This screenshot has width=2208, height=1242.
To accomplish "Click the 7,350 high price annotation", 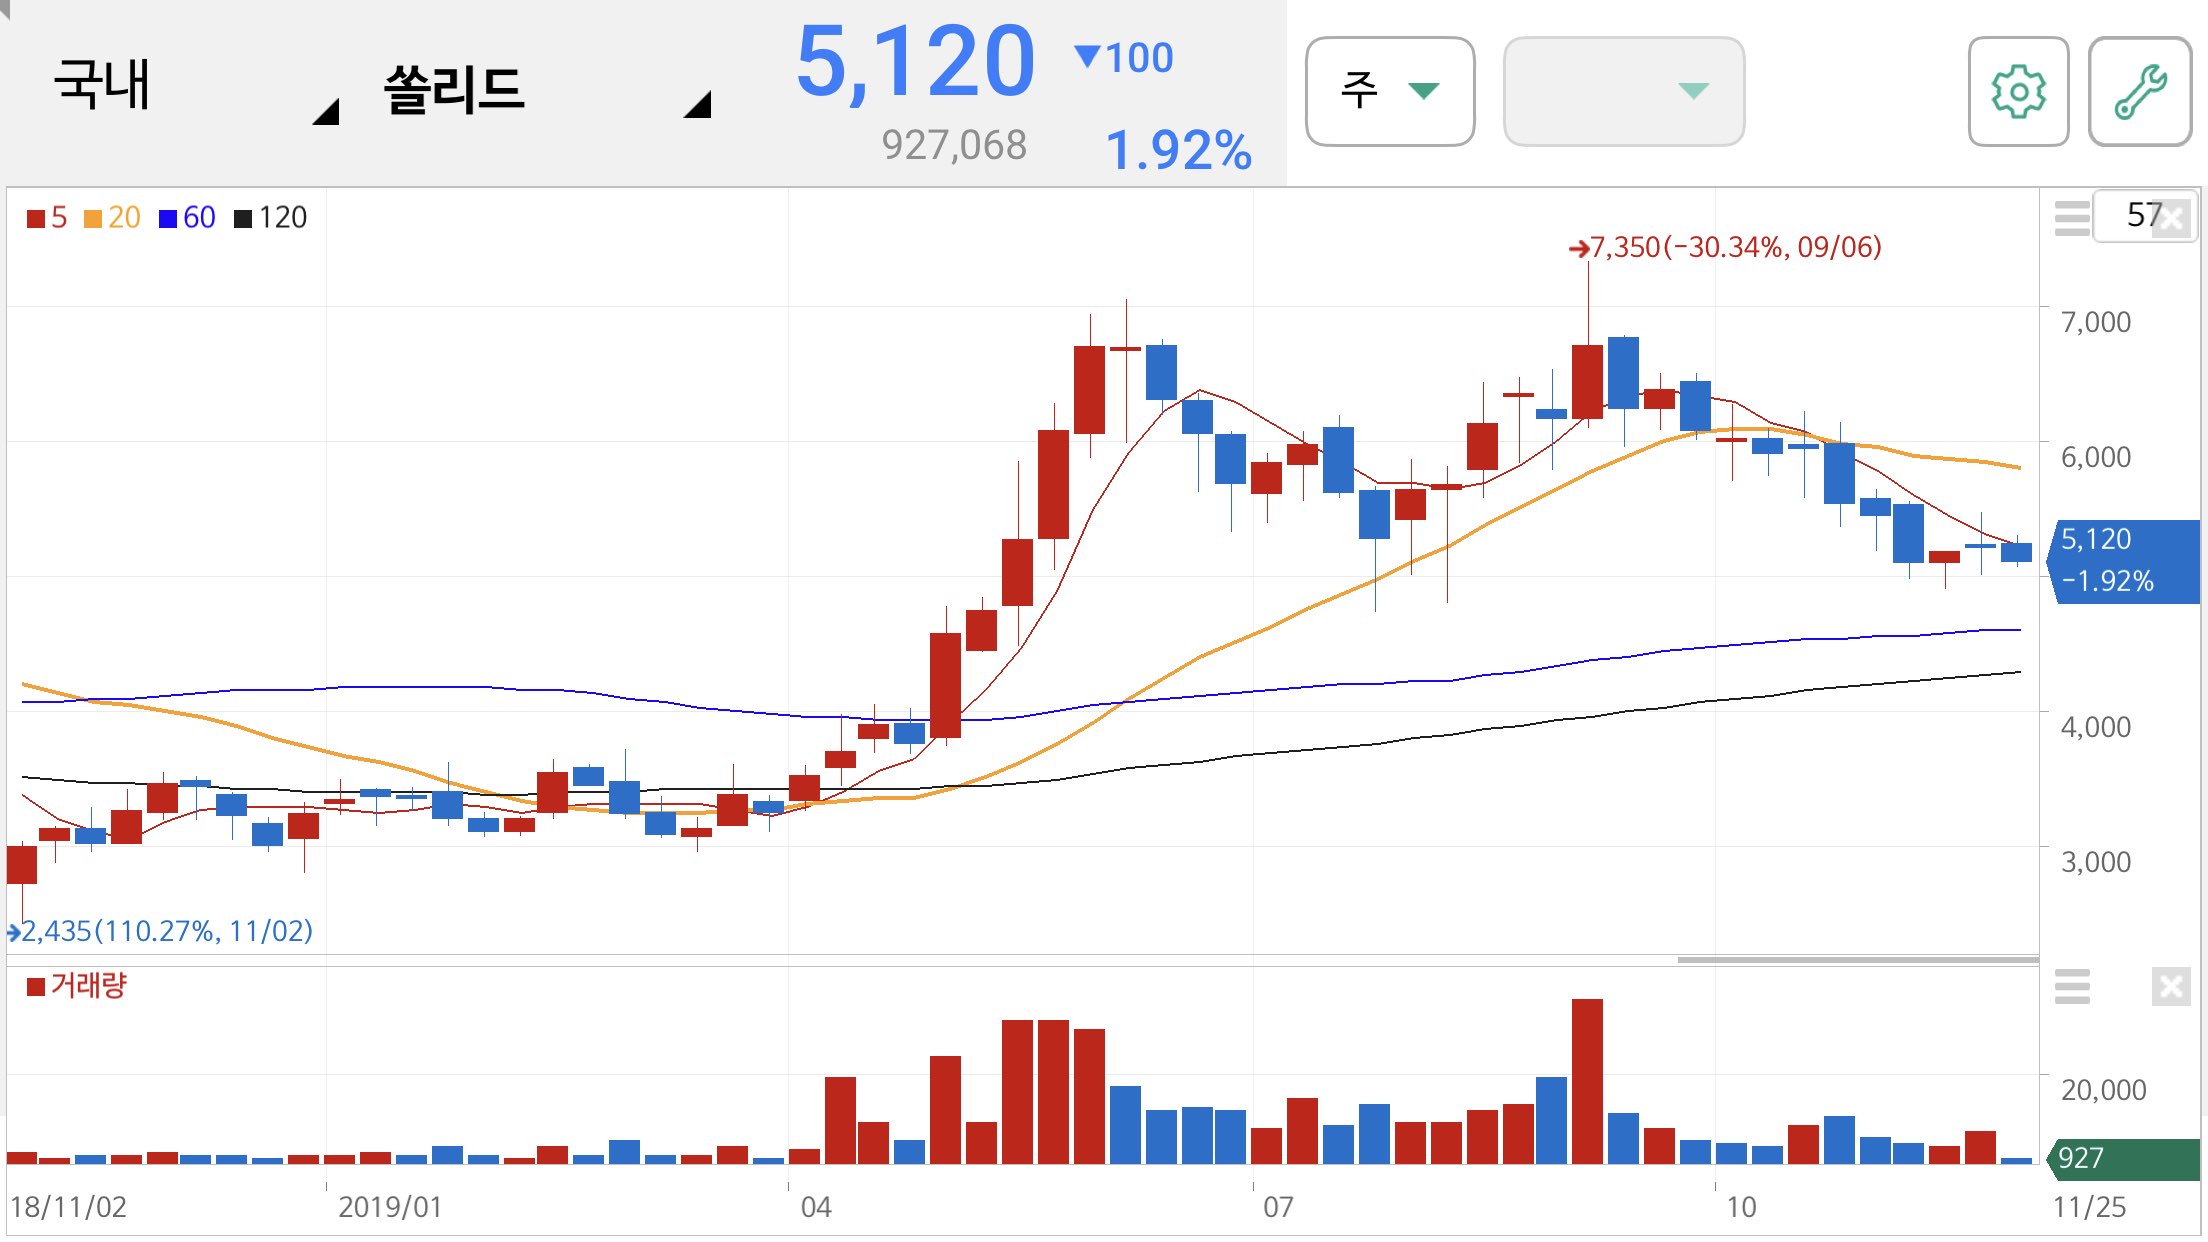I will [x=1725, y=247].
